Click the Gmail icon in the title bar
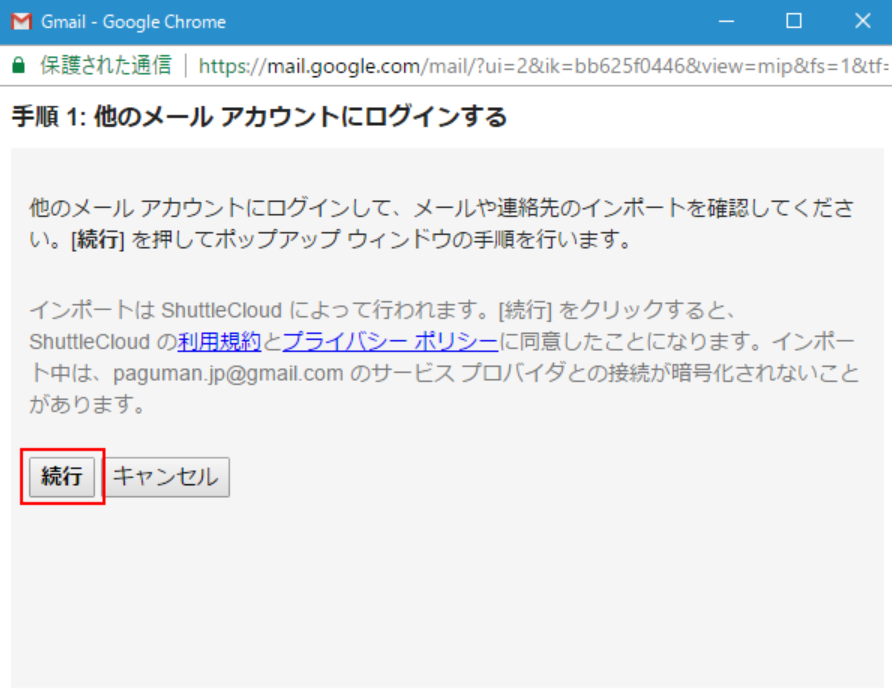This screenshot has height=693, width=892. 22,22
